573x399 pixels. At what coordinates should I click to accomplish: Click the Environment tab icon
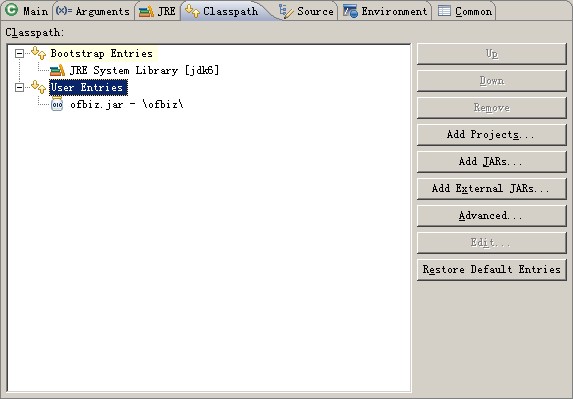point(350,11)
